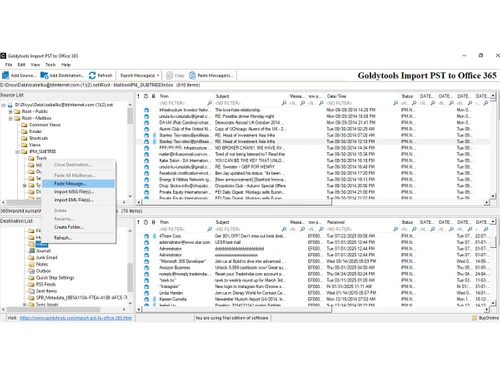Click the mail icon of the 4Team Corp row
500x375 pixels.
pos(146,236)
